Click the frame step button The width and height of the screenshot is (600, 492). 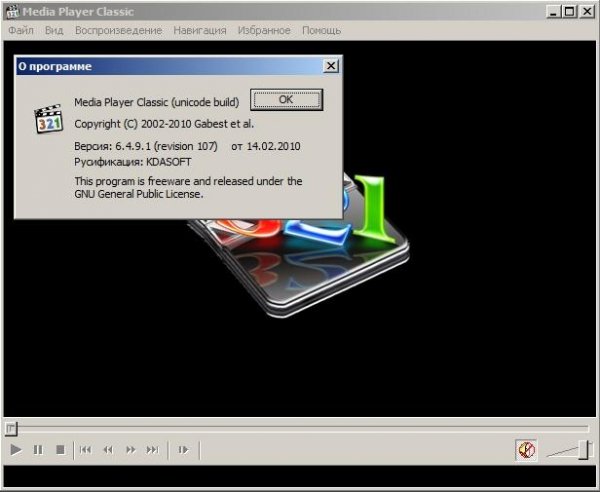coord(183,450)
